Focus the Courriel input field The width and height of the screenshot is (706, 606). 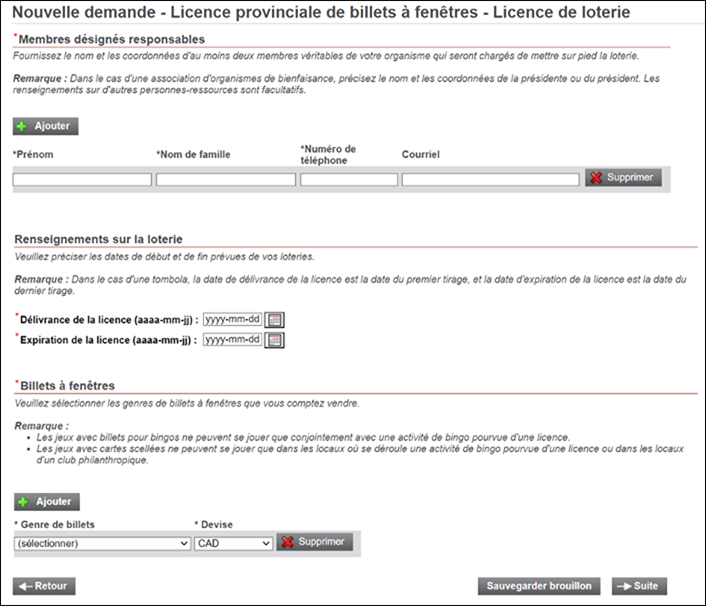pyautogui.click(x=490, y=180)
